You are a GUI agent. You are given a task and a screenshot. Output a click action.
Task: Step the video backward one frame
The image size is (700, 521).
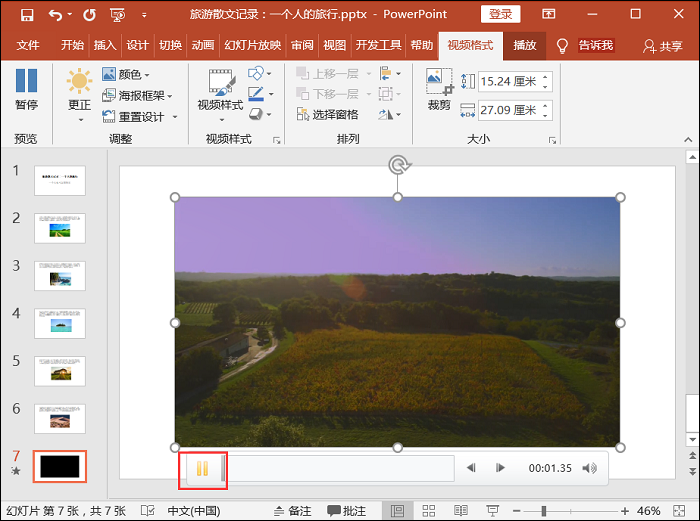coord(471,468)
